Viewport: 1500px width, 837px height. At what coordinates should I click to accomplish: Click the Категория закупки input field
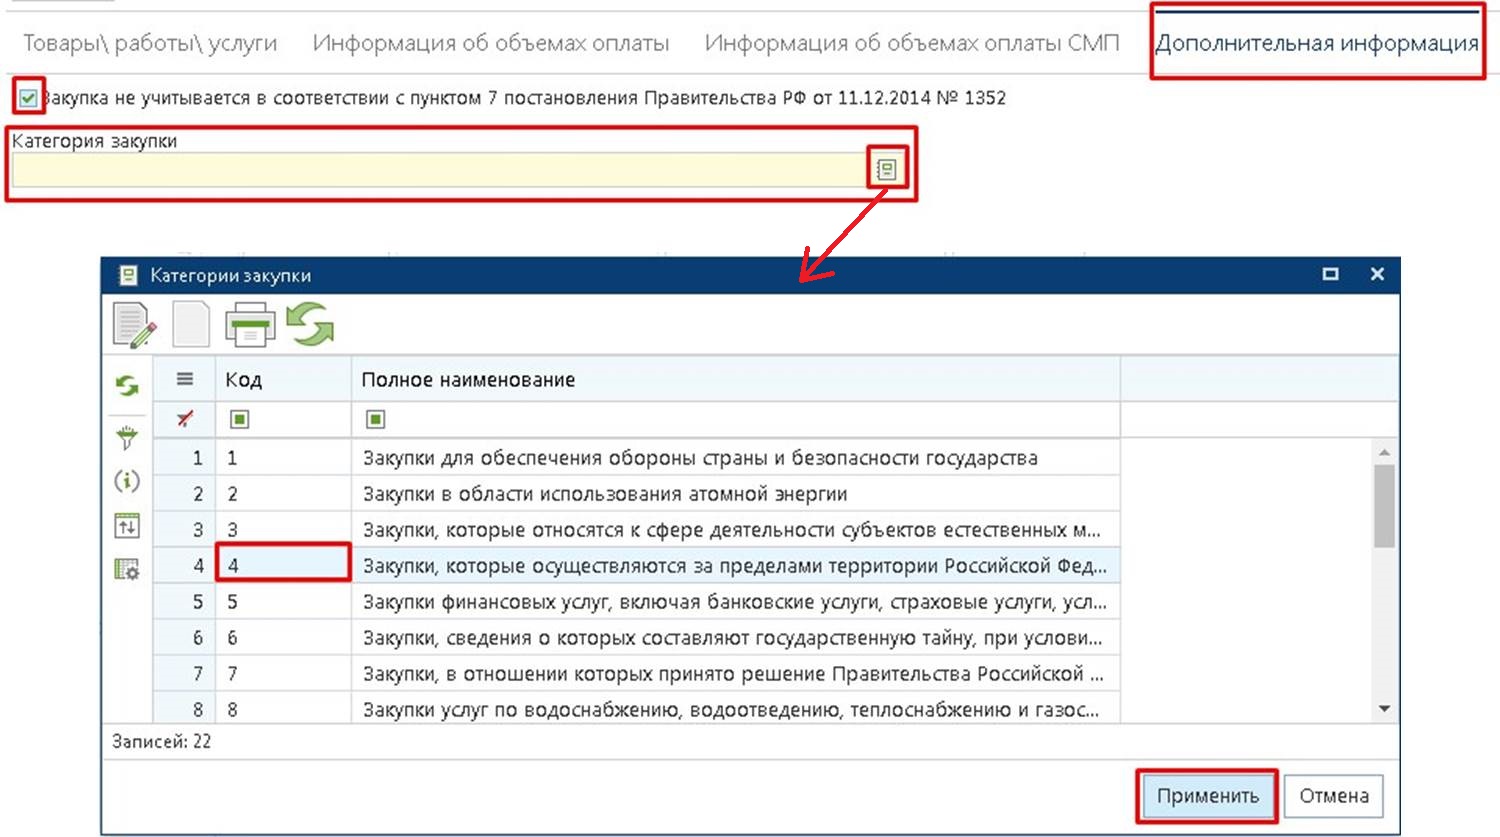438,170
